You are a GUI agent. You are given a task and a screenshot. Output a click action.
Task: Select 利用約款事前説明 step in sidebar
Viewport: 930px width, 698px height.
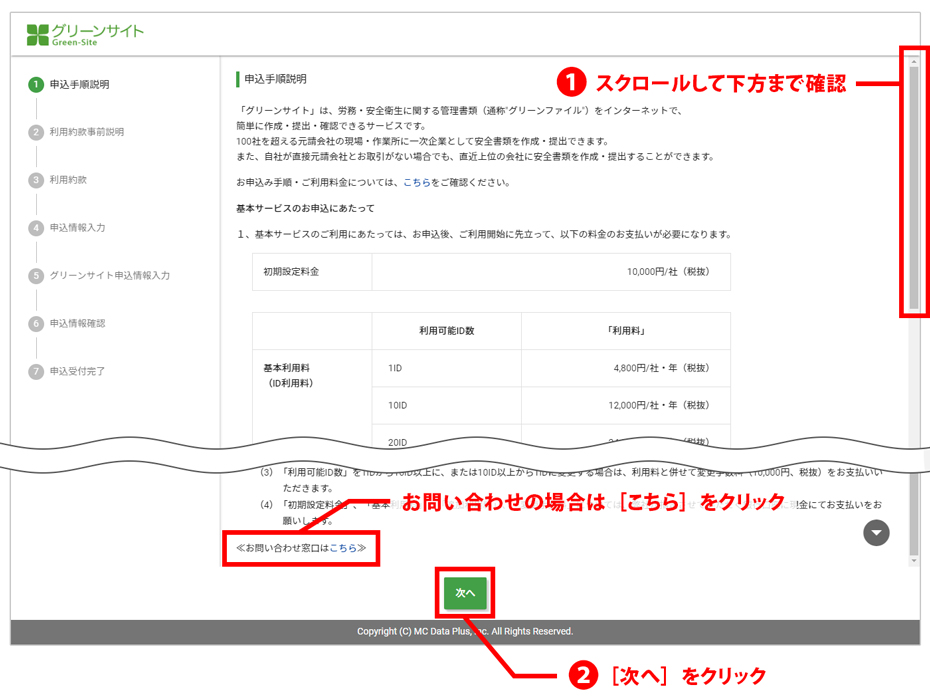point(87,132)
